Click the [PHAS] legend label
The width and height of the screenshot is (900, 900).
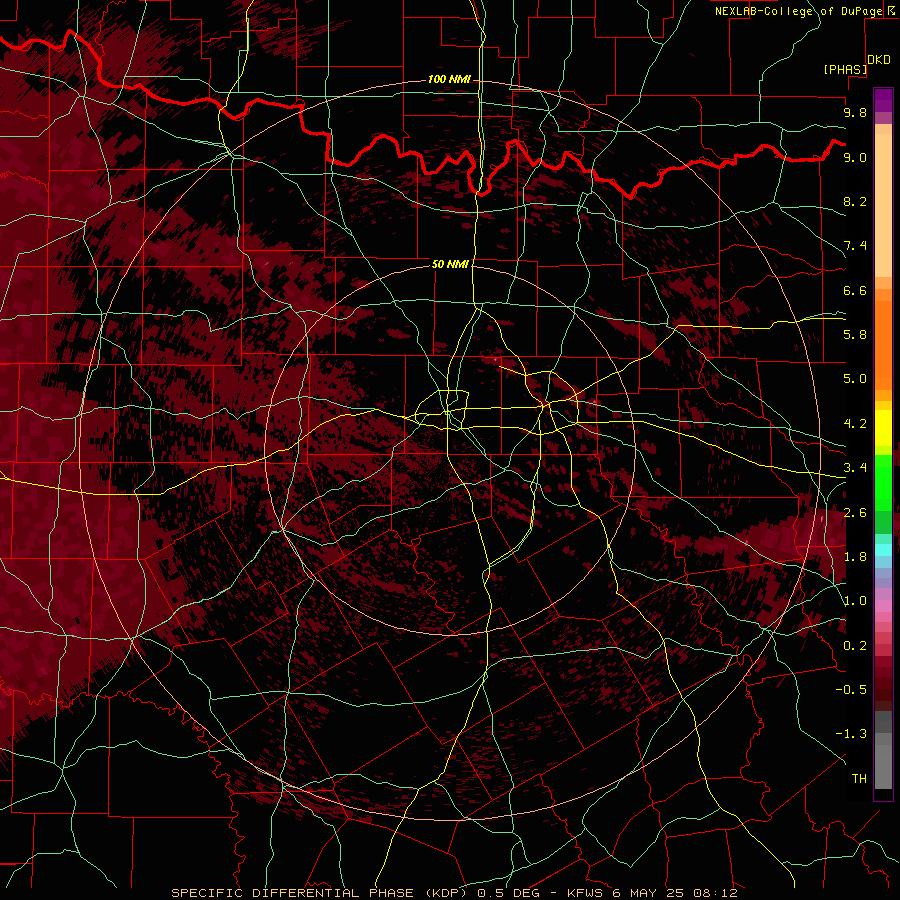coord(845,69)
